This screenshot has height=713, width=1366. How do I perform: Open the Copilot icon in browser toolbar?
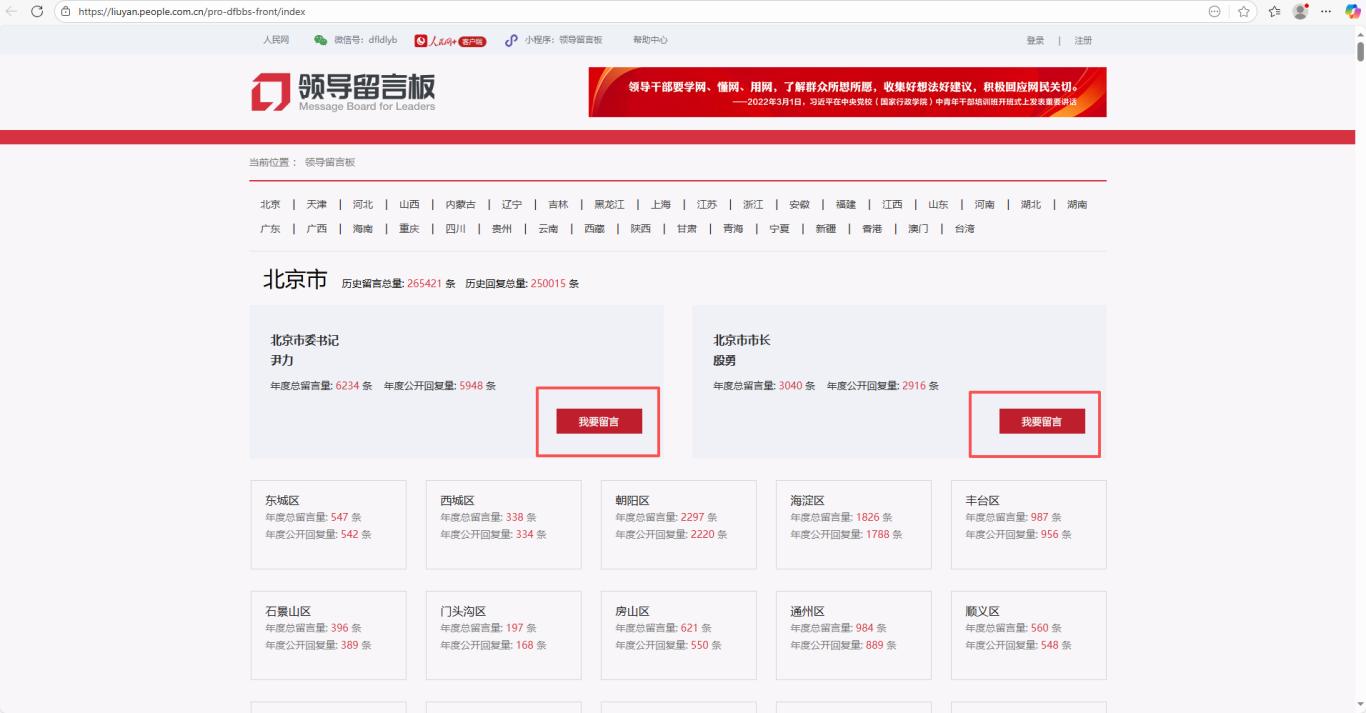coord(1352,11)
